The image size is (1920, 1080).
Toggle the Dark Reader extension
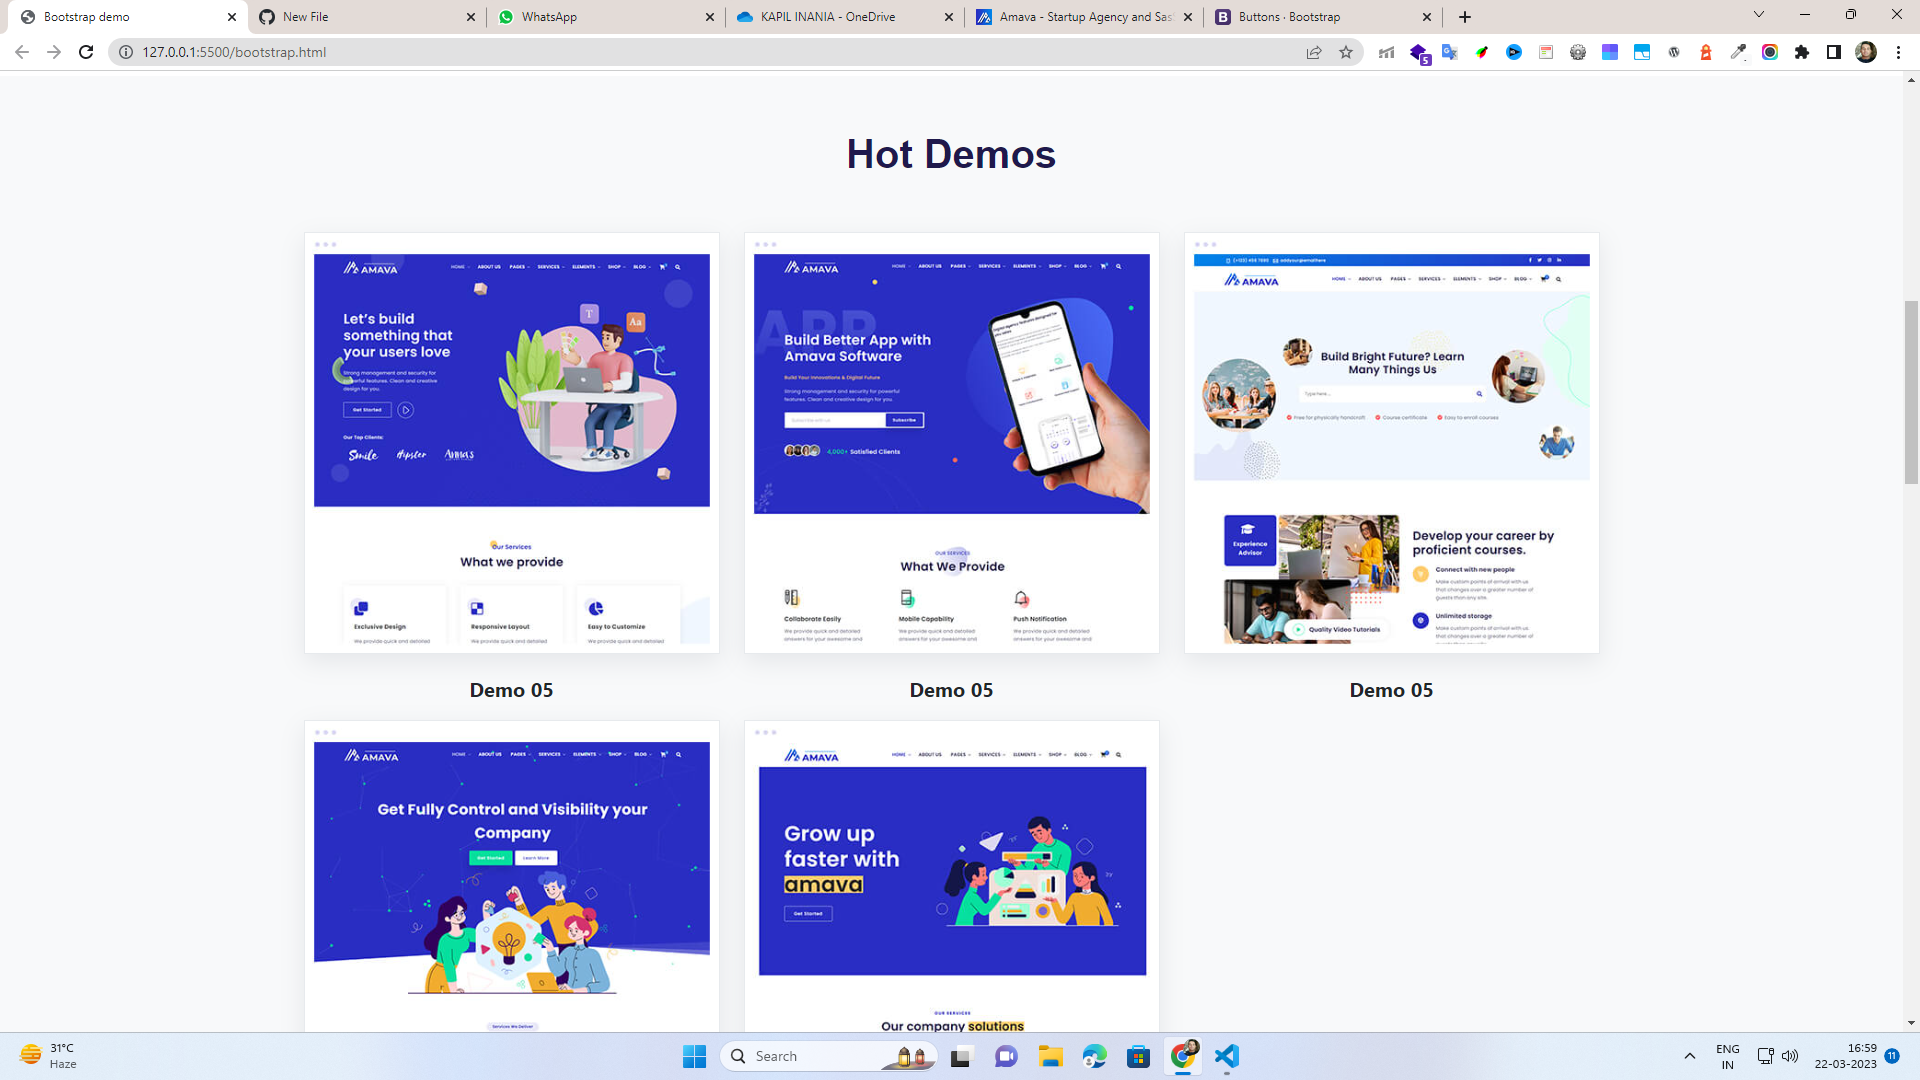pyautogui.click(x=1834, y=52)
